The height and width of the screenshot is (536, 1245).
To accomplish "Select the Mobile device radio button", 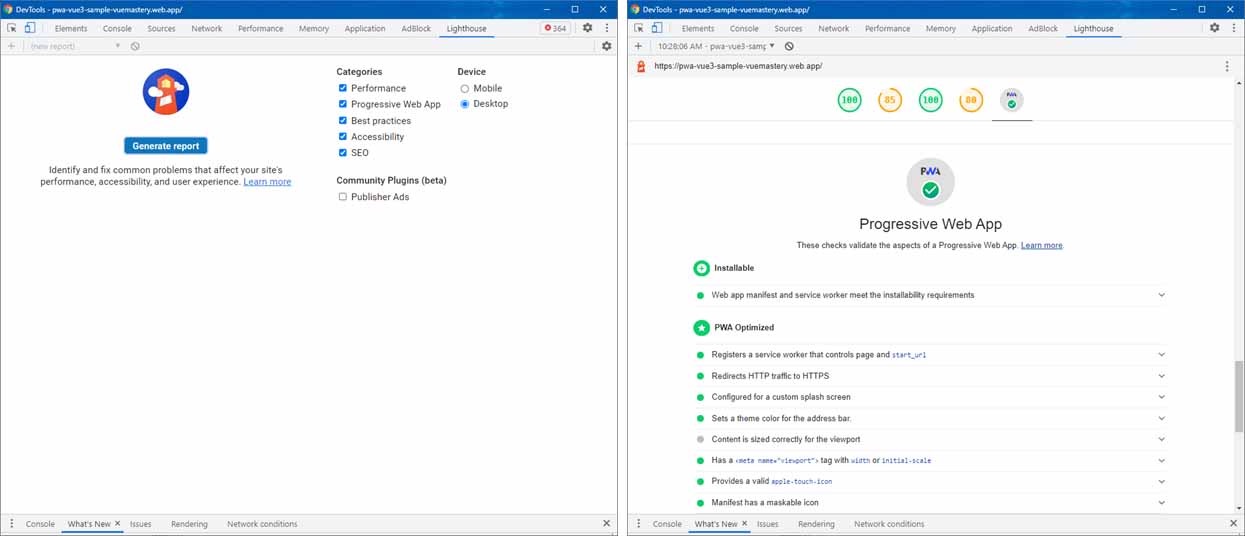I will [x=465, y=88].
